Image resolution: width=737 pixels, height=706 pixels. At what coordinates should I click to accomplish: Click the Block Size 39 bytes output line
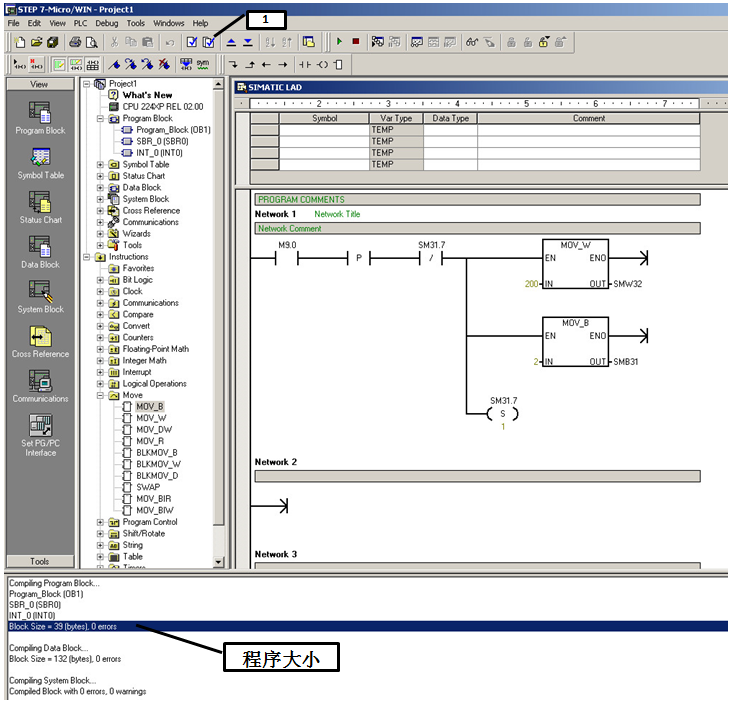[65, 626]
